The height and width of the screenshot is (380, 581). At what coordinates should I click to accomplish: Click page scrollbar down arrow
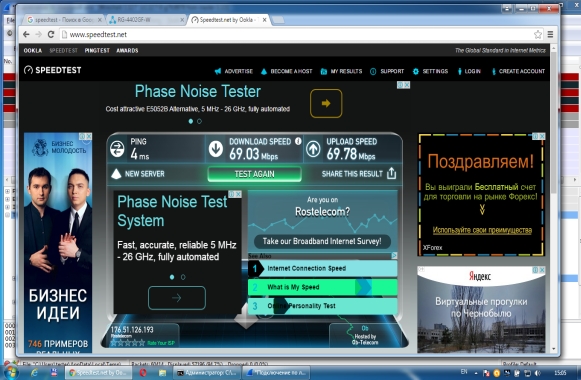[554, 349]
